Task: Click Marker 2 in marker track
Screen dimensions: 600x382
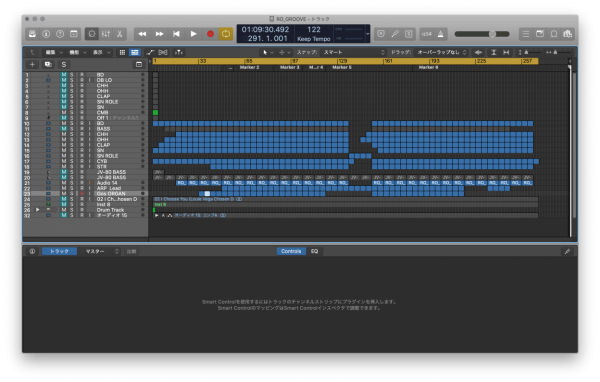Action: [249, 67]
